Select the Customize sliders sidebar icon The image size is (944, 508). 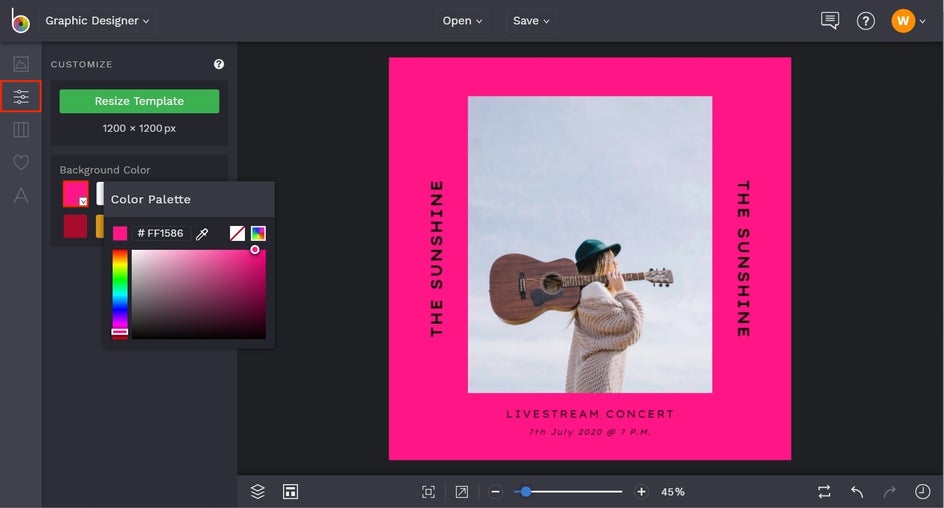[21, 96]
